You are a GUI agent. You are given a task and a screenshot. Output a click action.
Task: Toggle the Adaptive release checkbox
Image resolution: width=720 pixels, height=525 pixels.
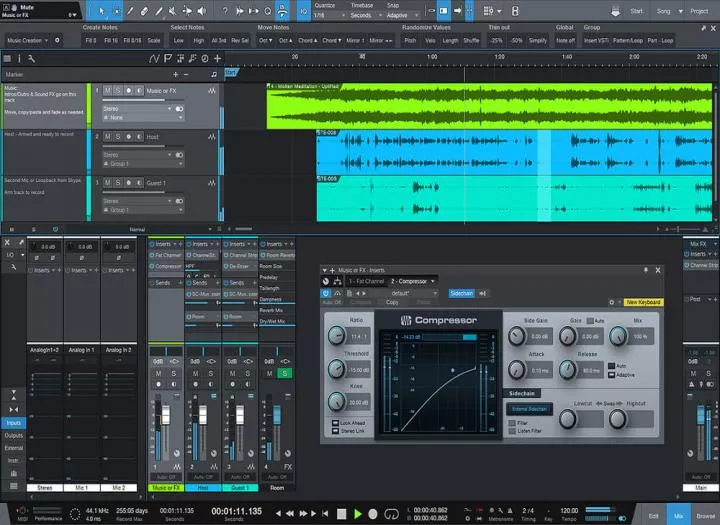(611, 375)
